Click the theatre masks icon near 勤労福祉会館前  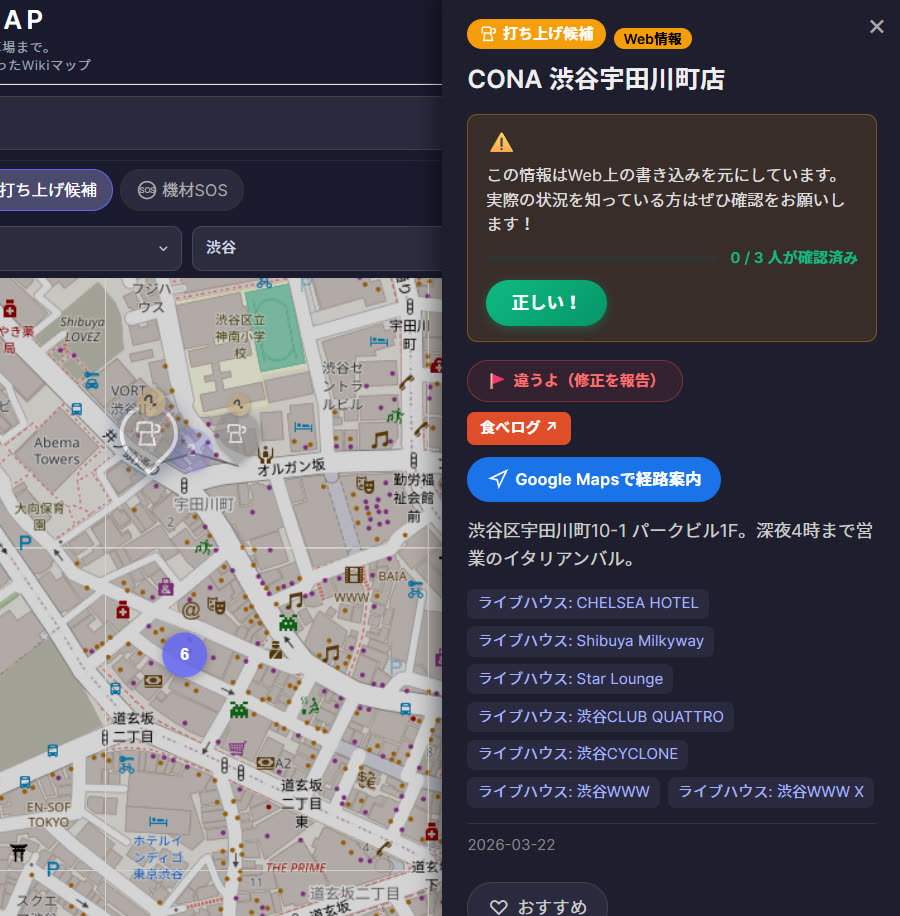[x=365, y=485]
